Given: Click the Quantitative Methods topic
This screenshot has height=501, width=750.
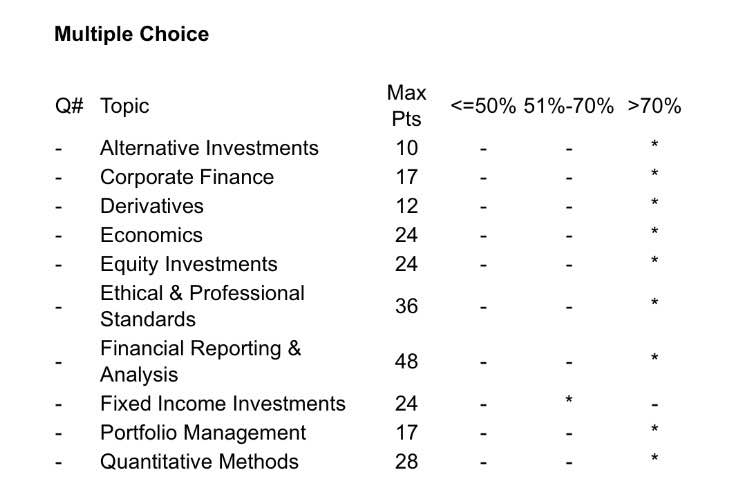Looking at the screenshot, I should click(199, 462).
